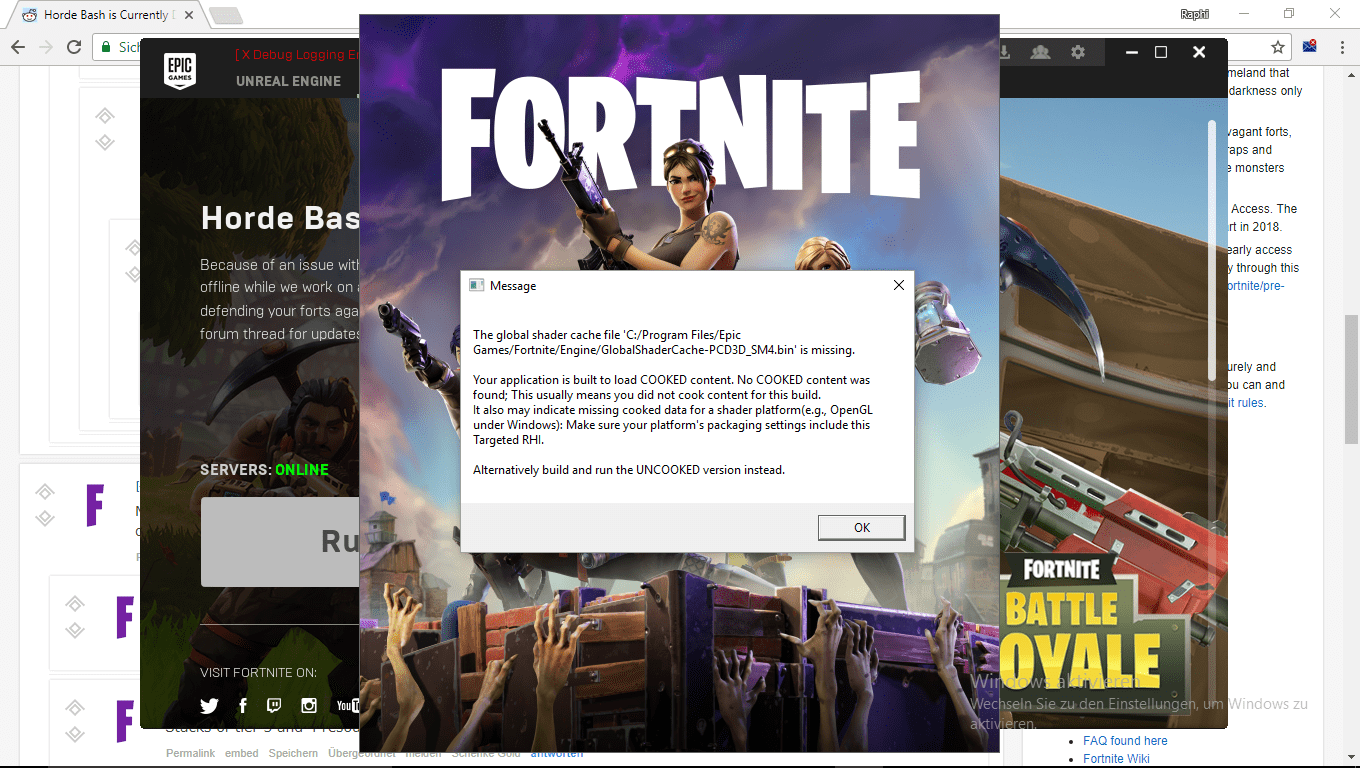
Task: Click the 'VISIT FORTNITE ON:' label
Action: [x=258, y=673]
